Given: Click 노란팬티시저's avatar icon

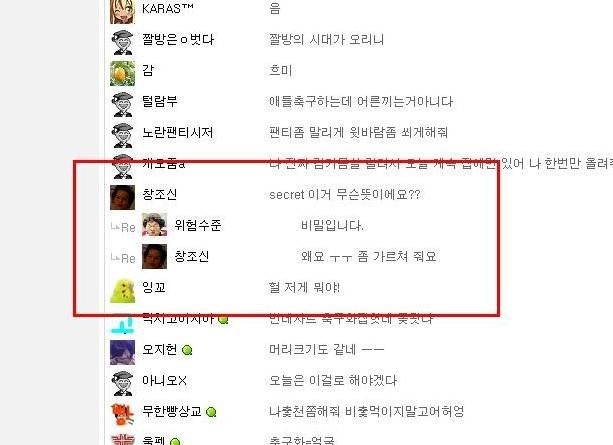Looking at the screenshot, I should pyautogui.click(x=122, y=135).
